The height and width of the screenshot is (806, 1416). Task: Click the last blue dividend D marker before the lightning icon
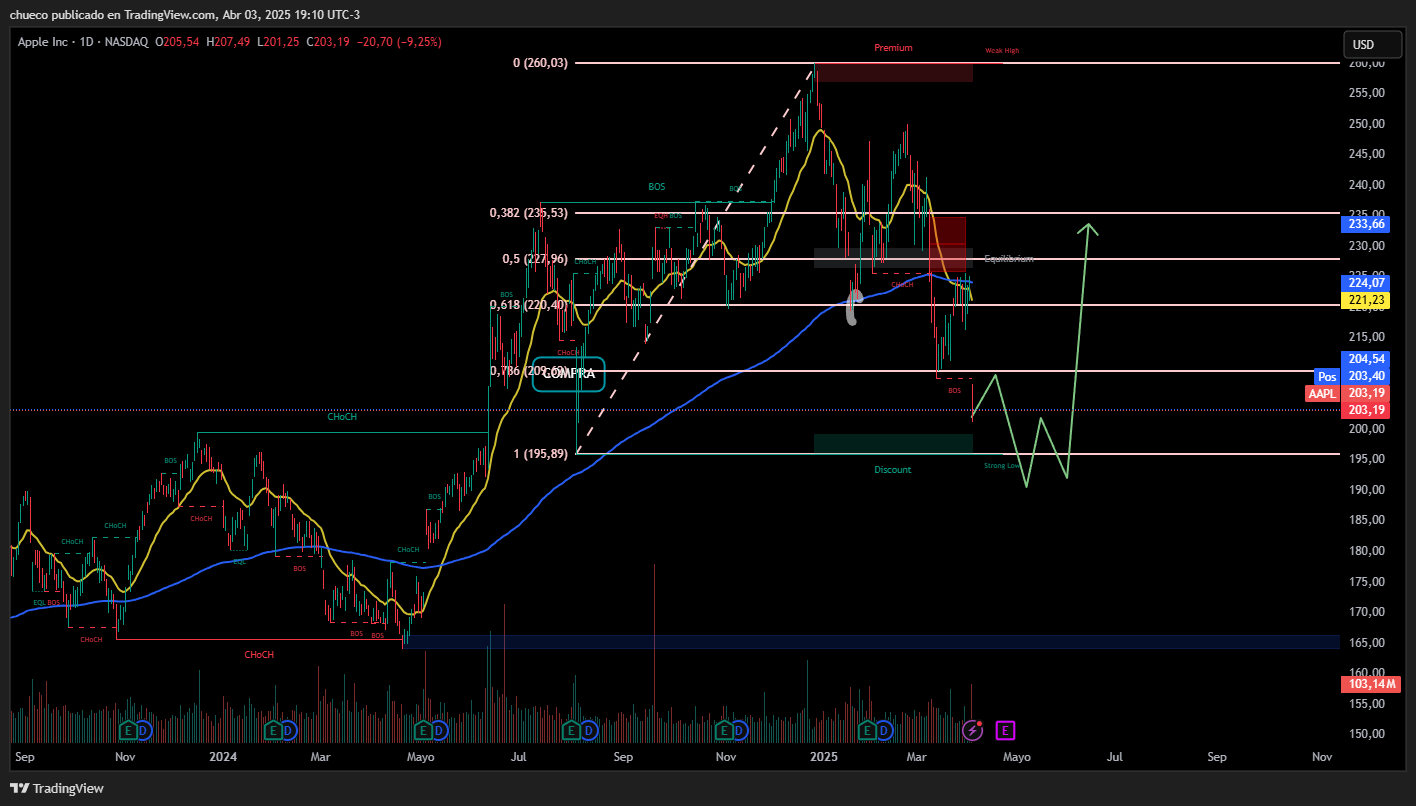pos(883,731)
